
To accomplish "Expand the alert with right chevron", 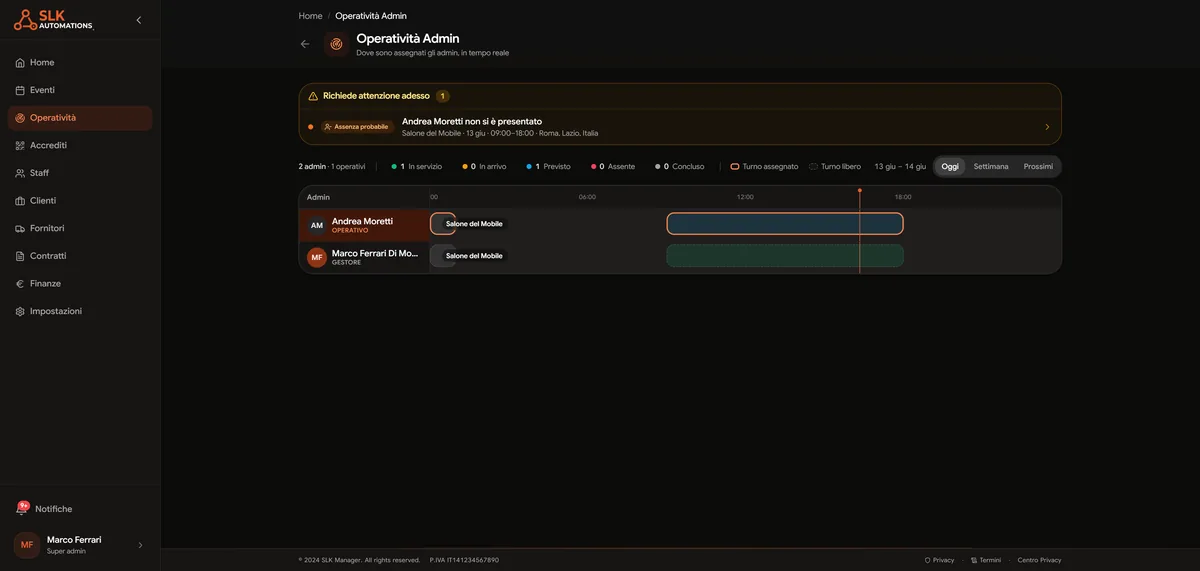I will coord(1047,127).
